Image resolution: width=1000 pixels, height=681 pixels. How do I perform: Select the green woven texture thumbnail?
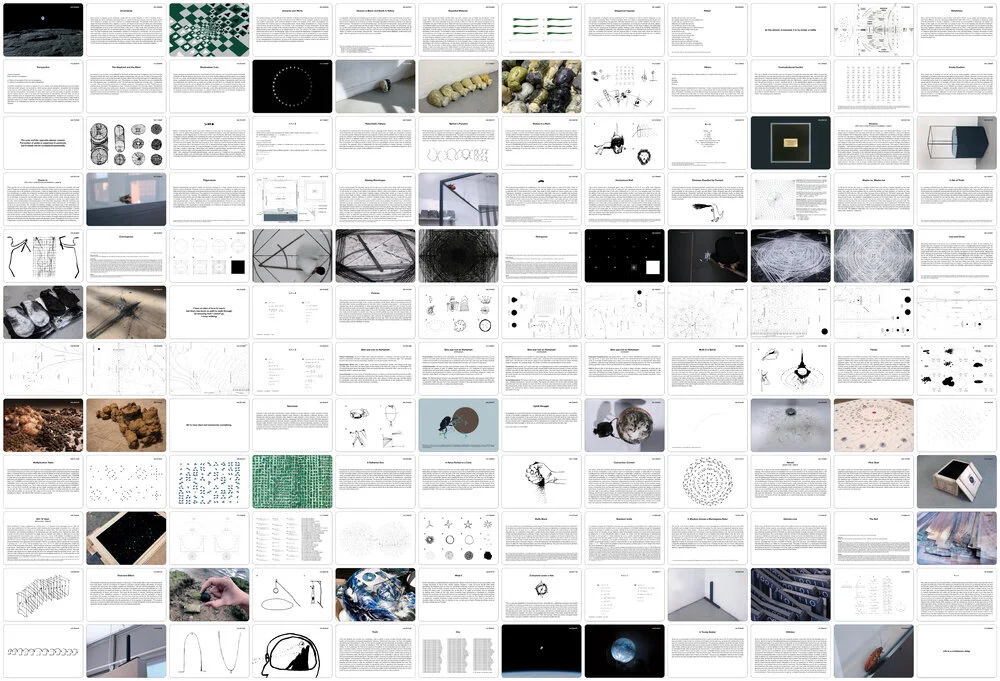(292, 482)
